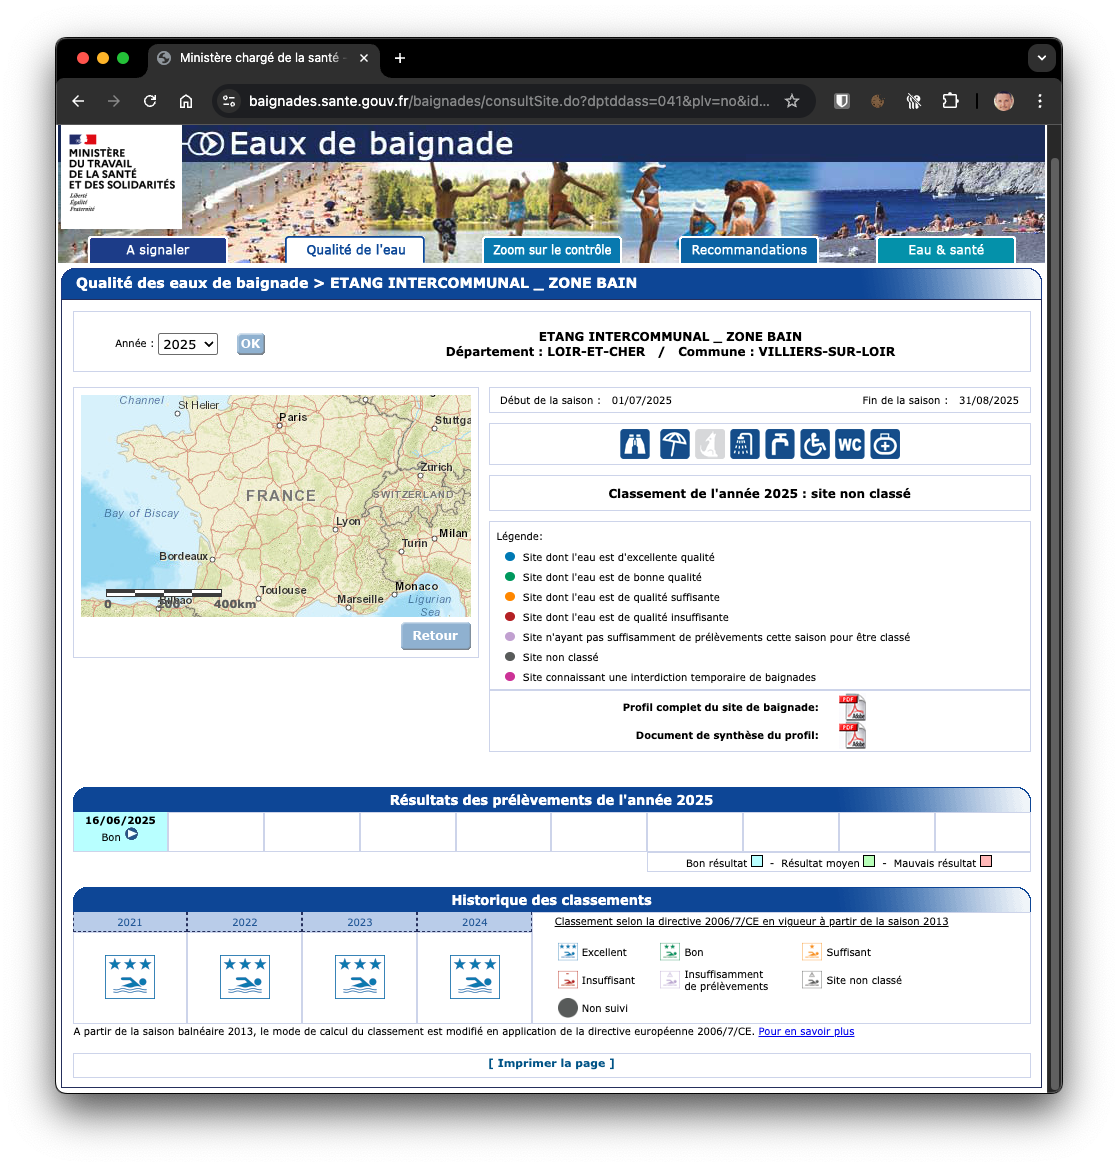Viewport: 1118px width, 1167px height.
Task: Click the drinking water tap icon
Action: click(779, 444)
